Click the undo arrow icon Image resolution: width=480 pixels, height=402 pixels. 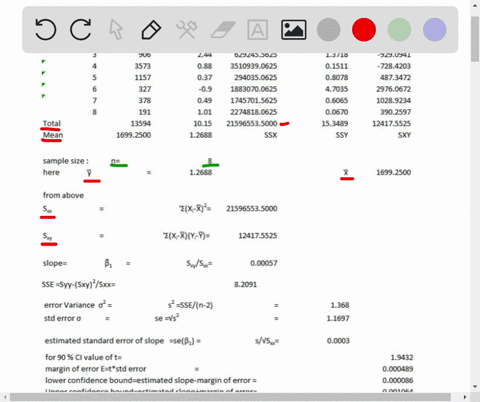click(46, 30)
